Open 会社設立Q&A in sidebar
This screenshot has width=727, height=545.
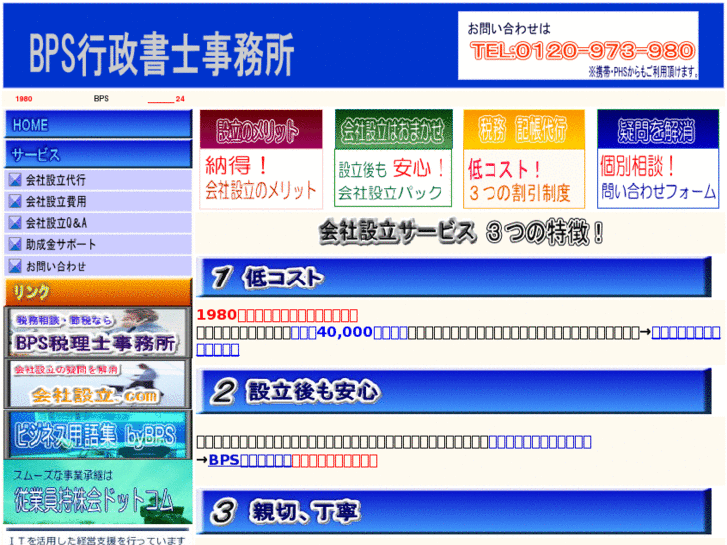98,223
